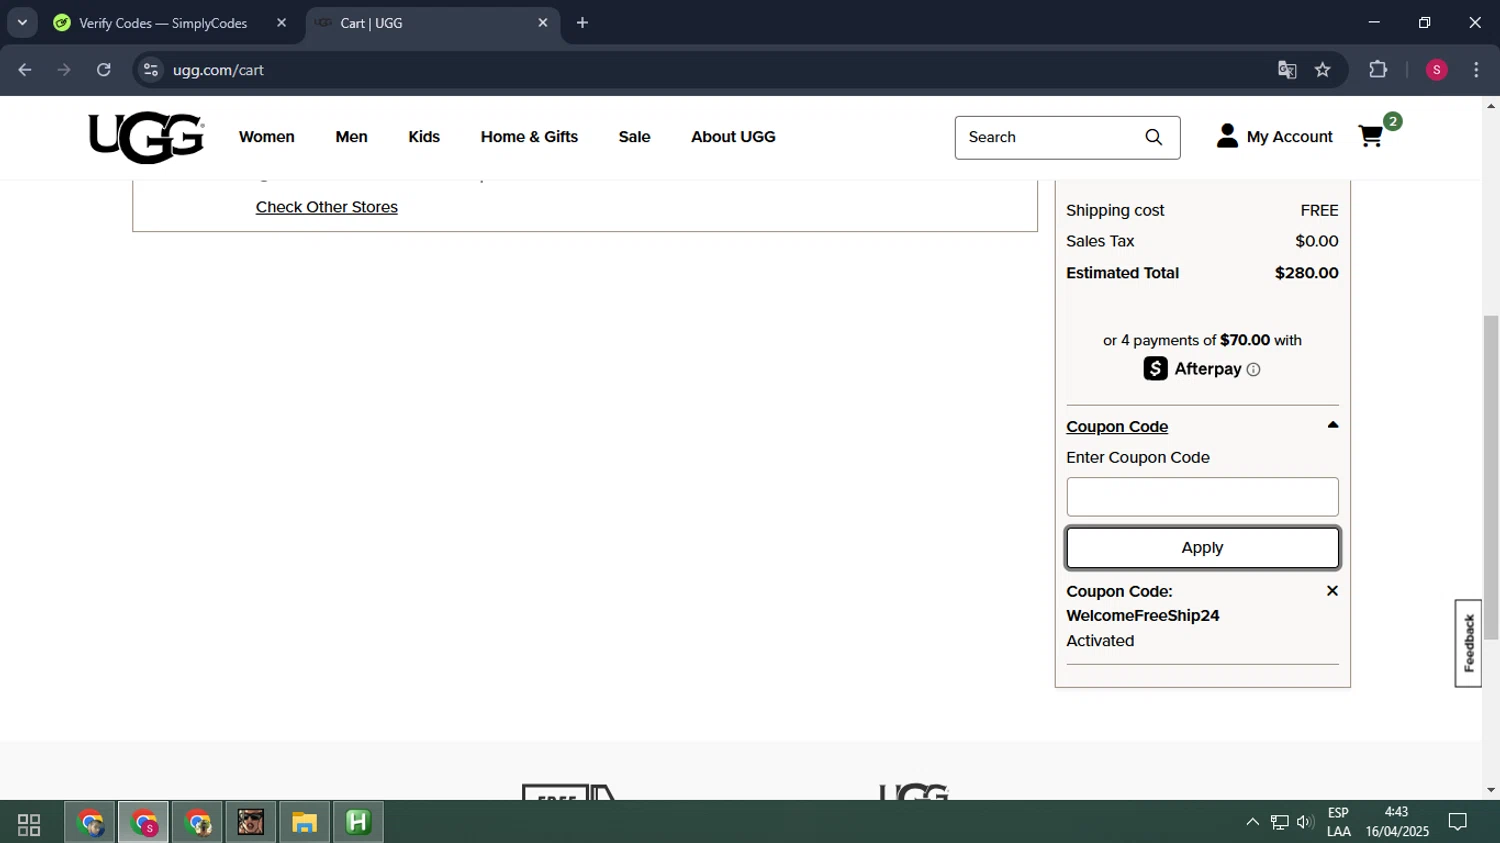Click the UGG logo to go home
This screenshot has height=843, width=1500.
click(146, 137)
